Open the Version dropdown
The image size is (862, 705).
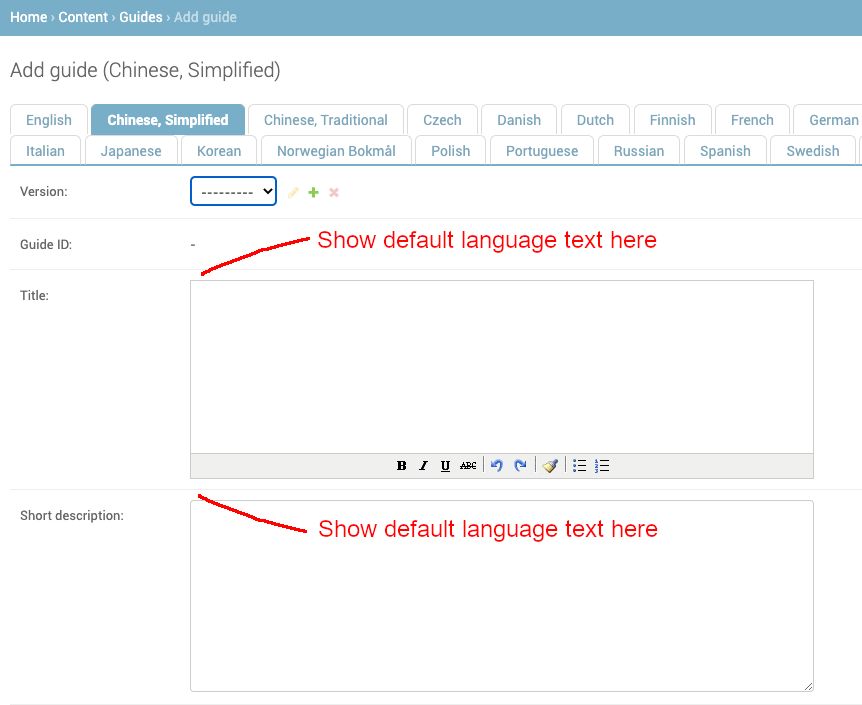pos(233,191)
